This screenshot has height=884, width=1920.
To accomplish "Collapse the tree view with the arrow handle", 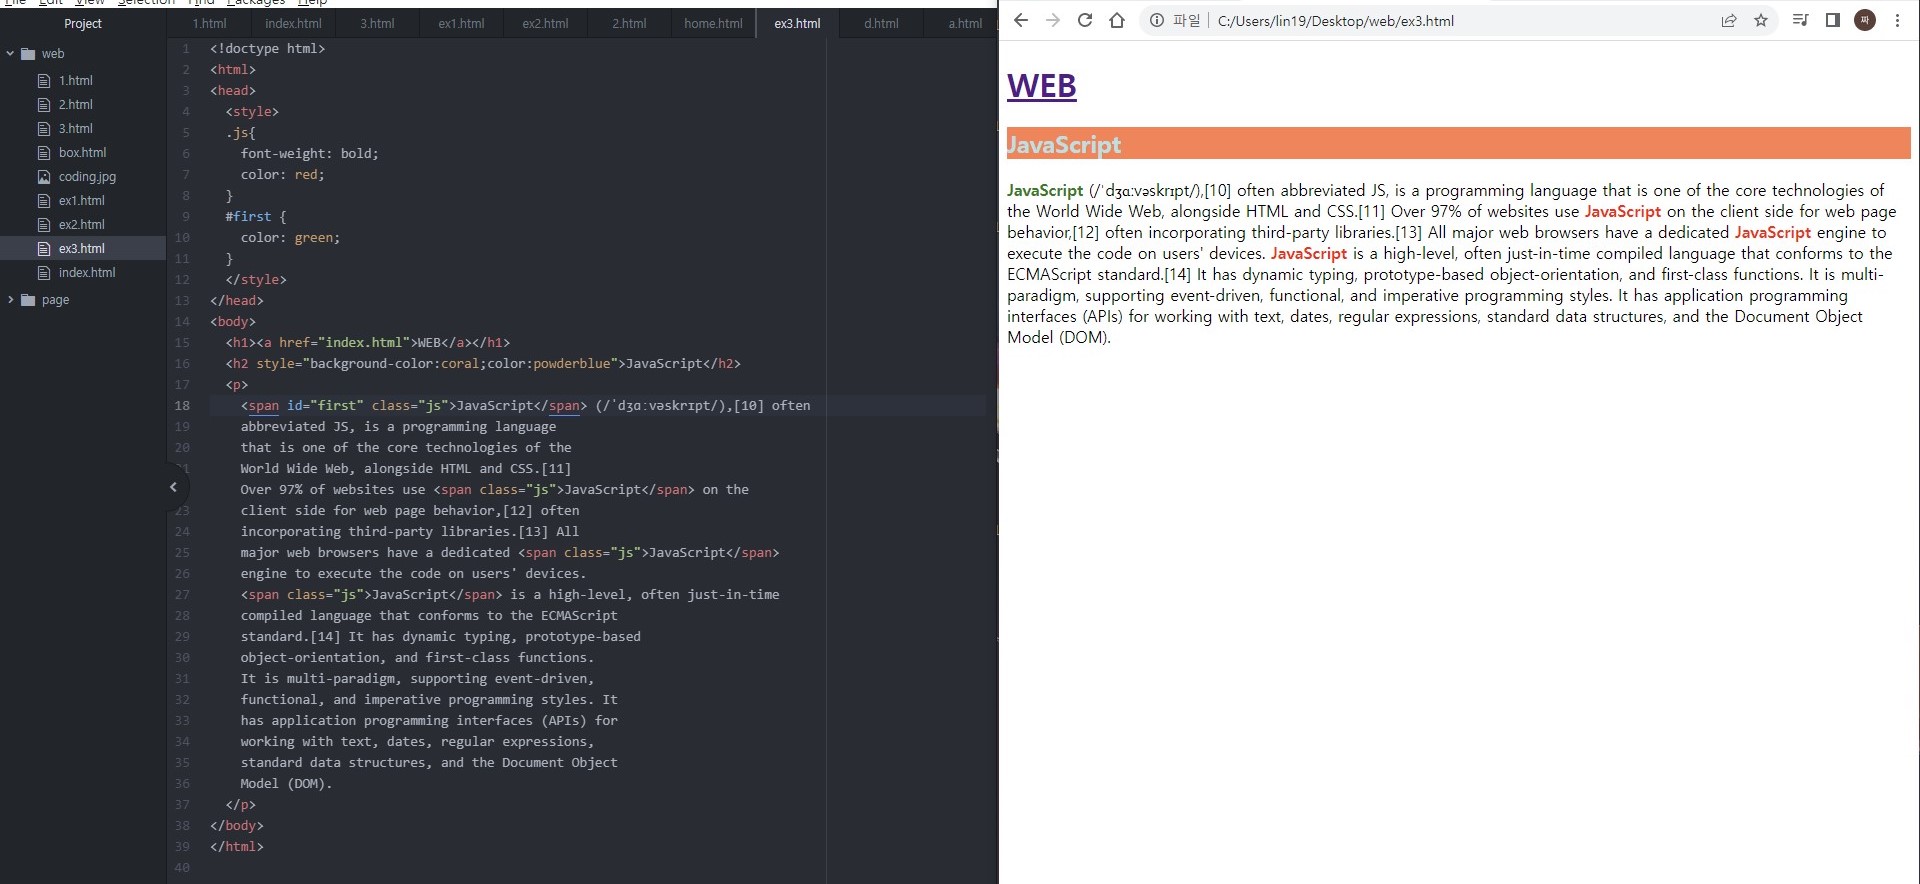I will click(x=173, y=487).
